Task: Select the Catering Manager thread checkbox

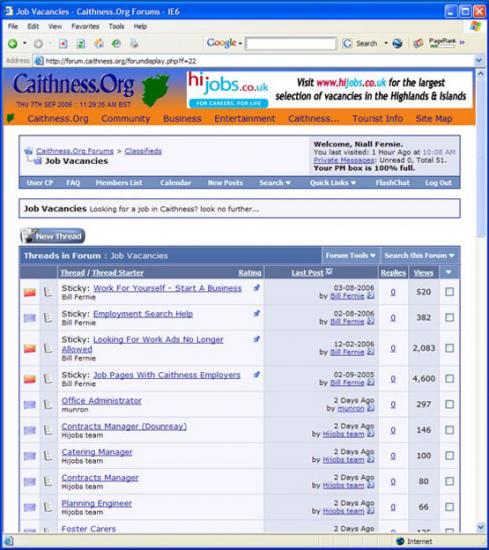Action: tap(449, 456)
